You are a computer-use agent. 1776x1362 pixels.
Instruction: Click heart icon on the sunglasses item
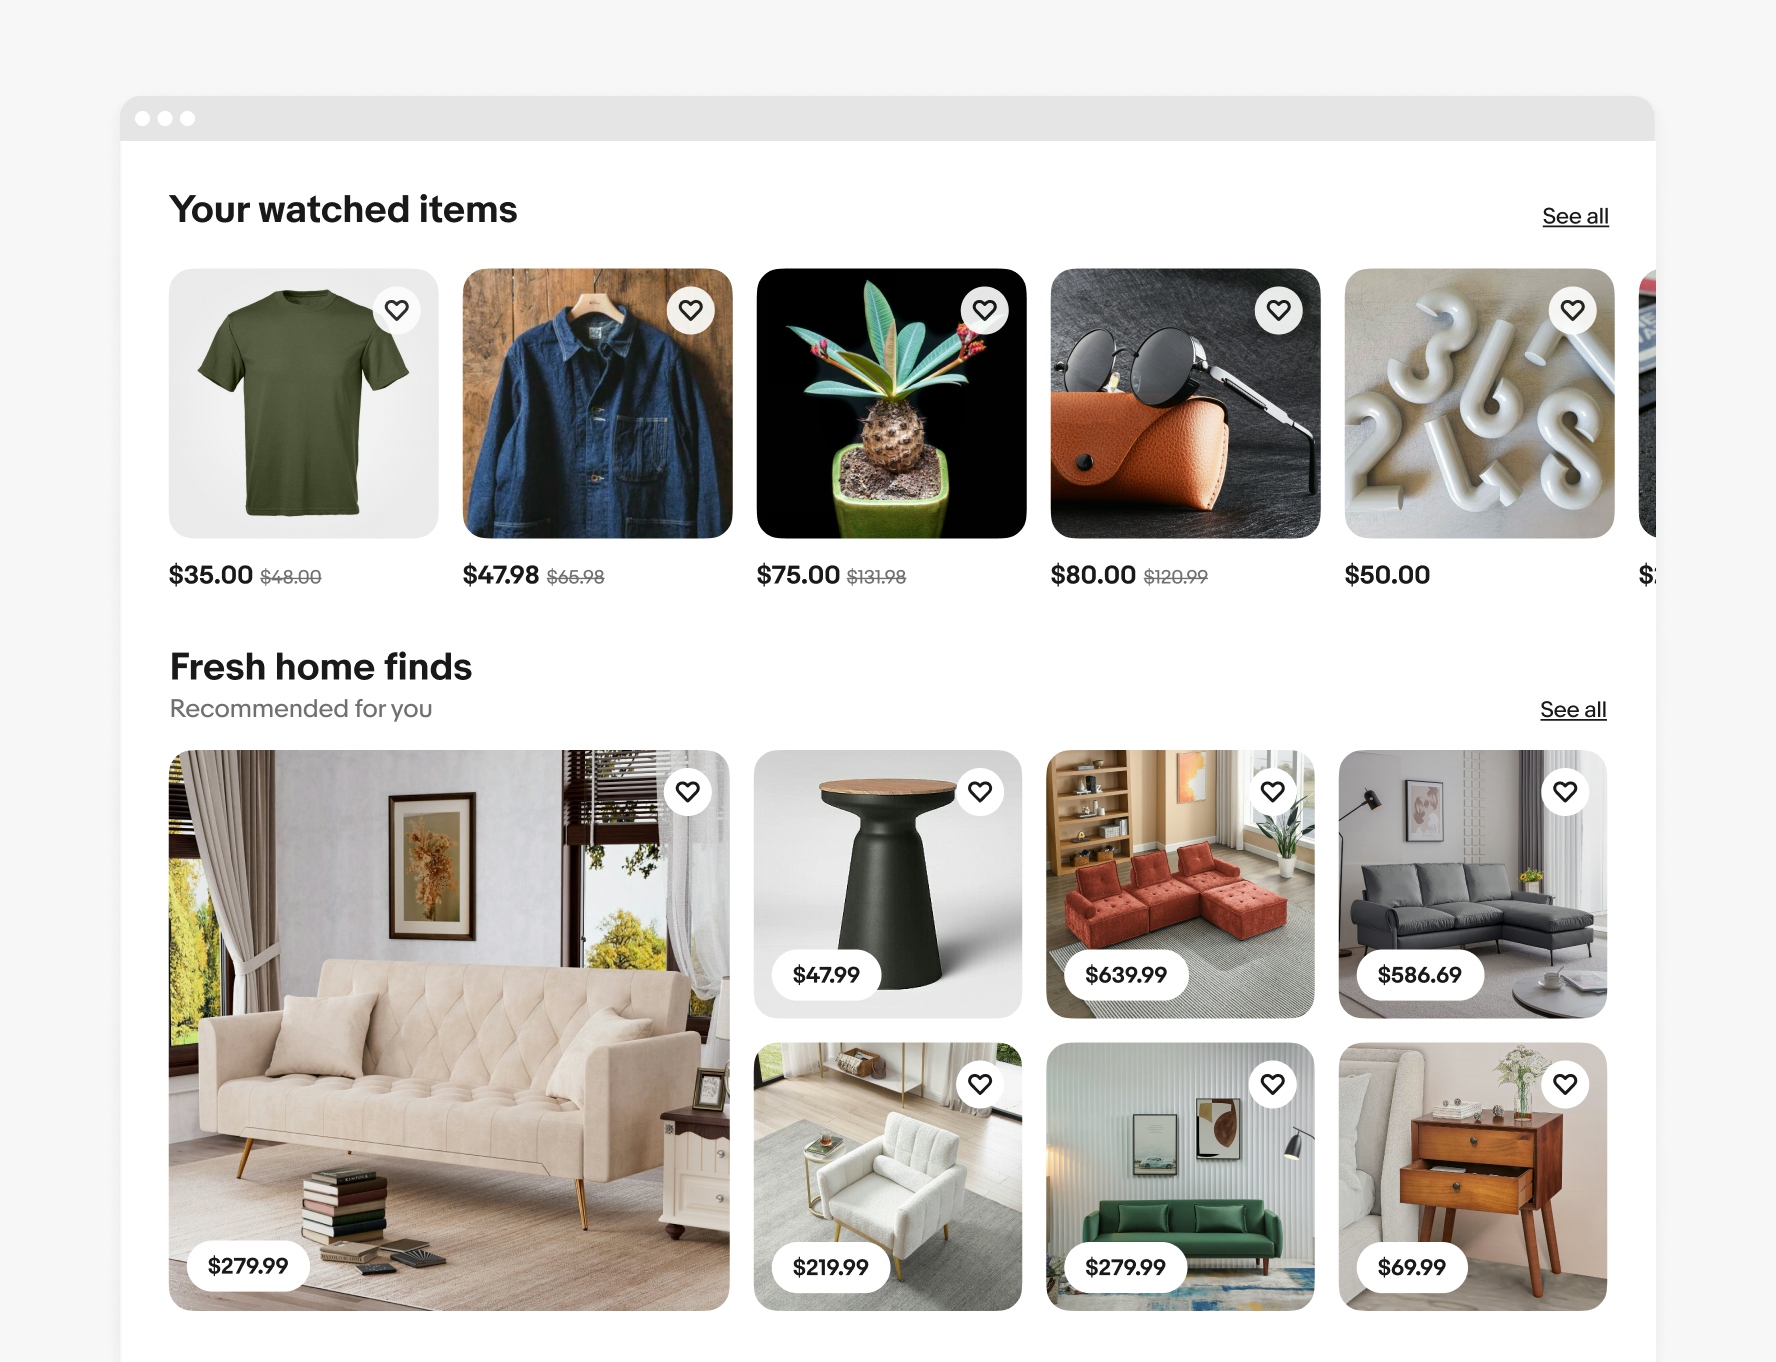pos(1279,310)
